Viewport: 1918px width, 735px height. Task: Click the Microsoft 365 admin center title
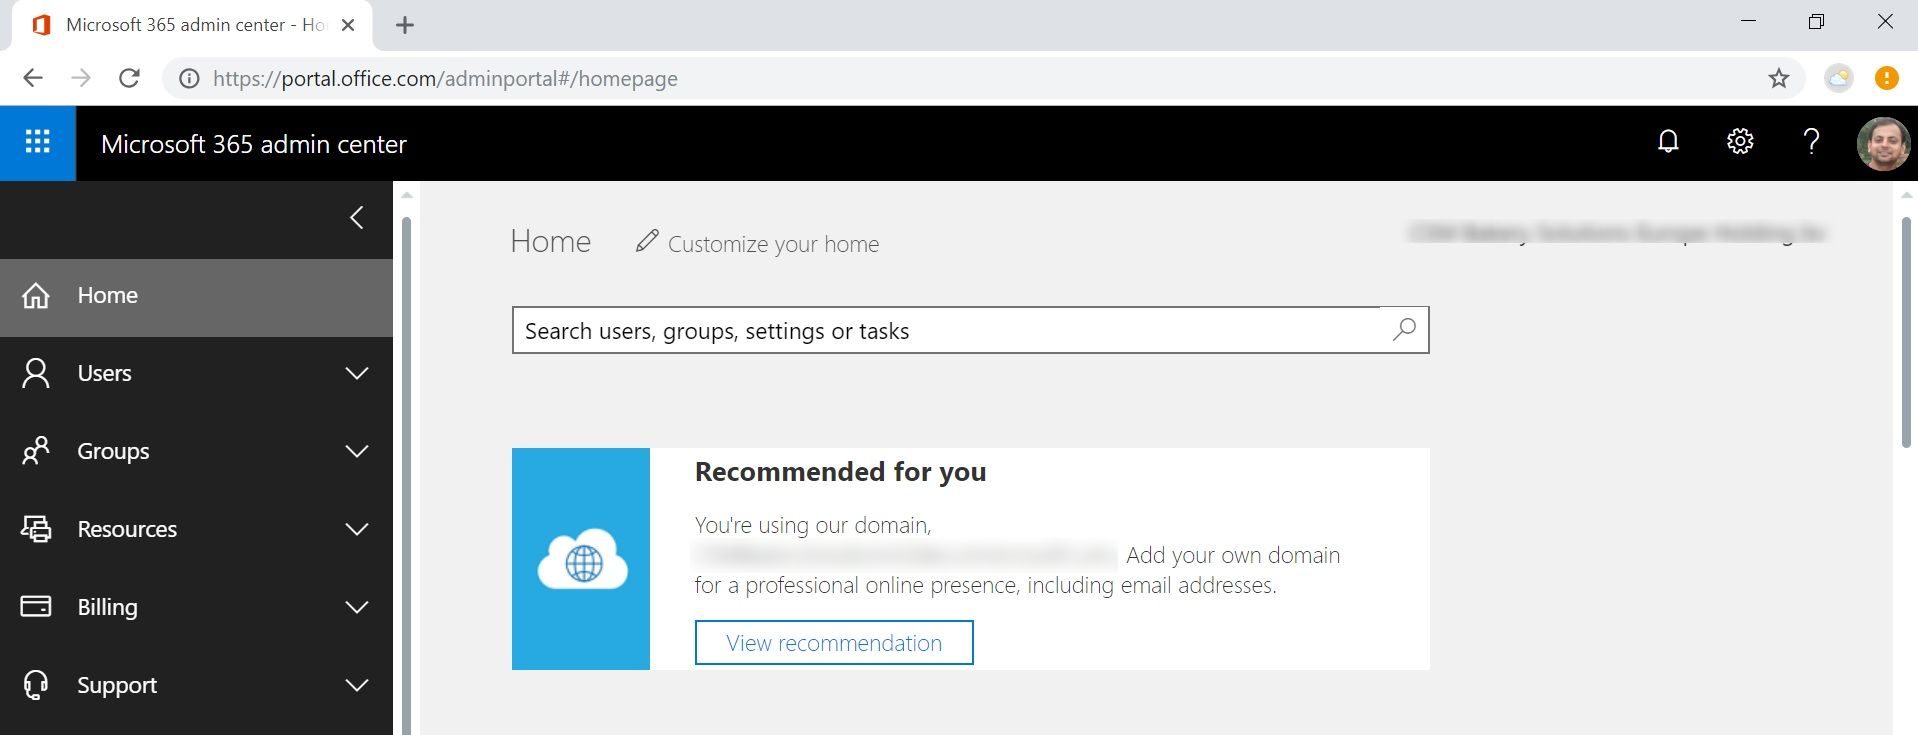[x=254, y=144]
